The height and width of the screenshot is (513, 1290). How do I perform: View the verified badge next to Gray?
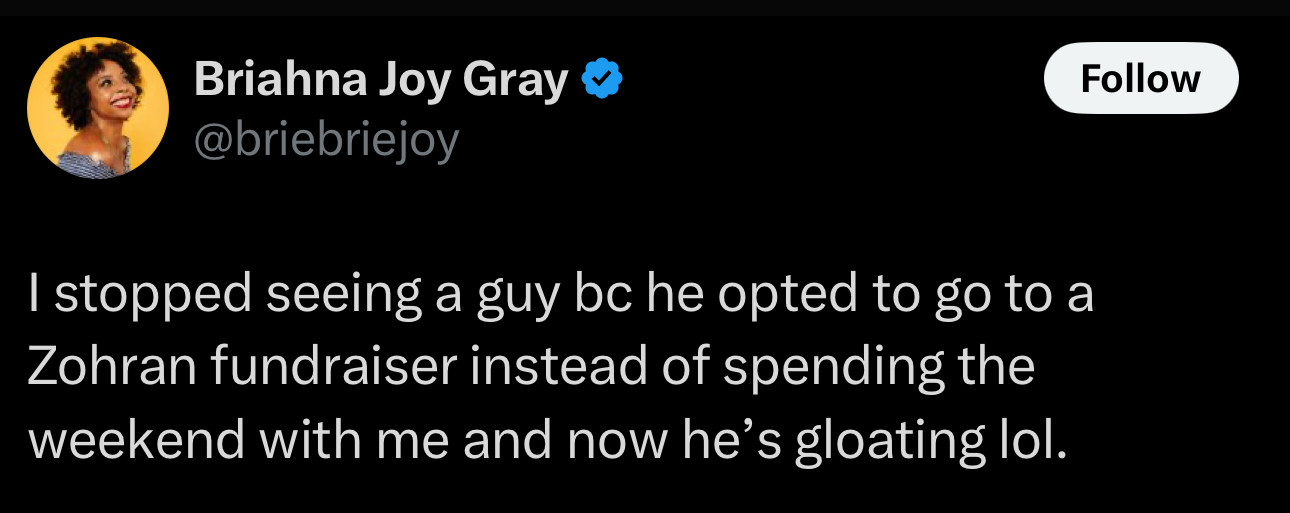(603, 78)
